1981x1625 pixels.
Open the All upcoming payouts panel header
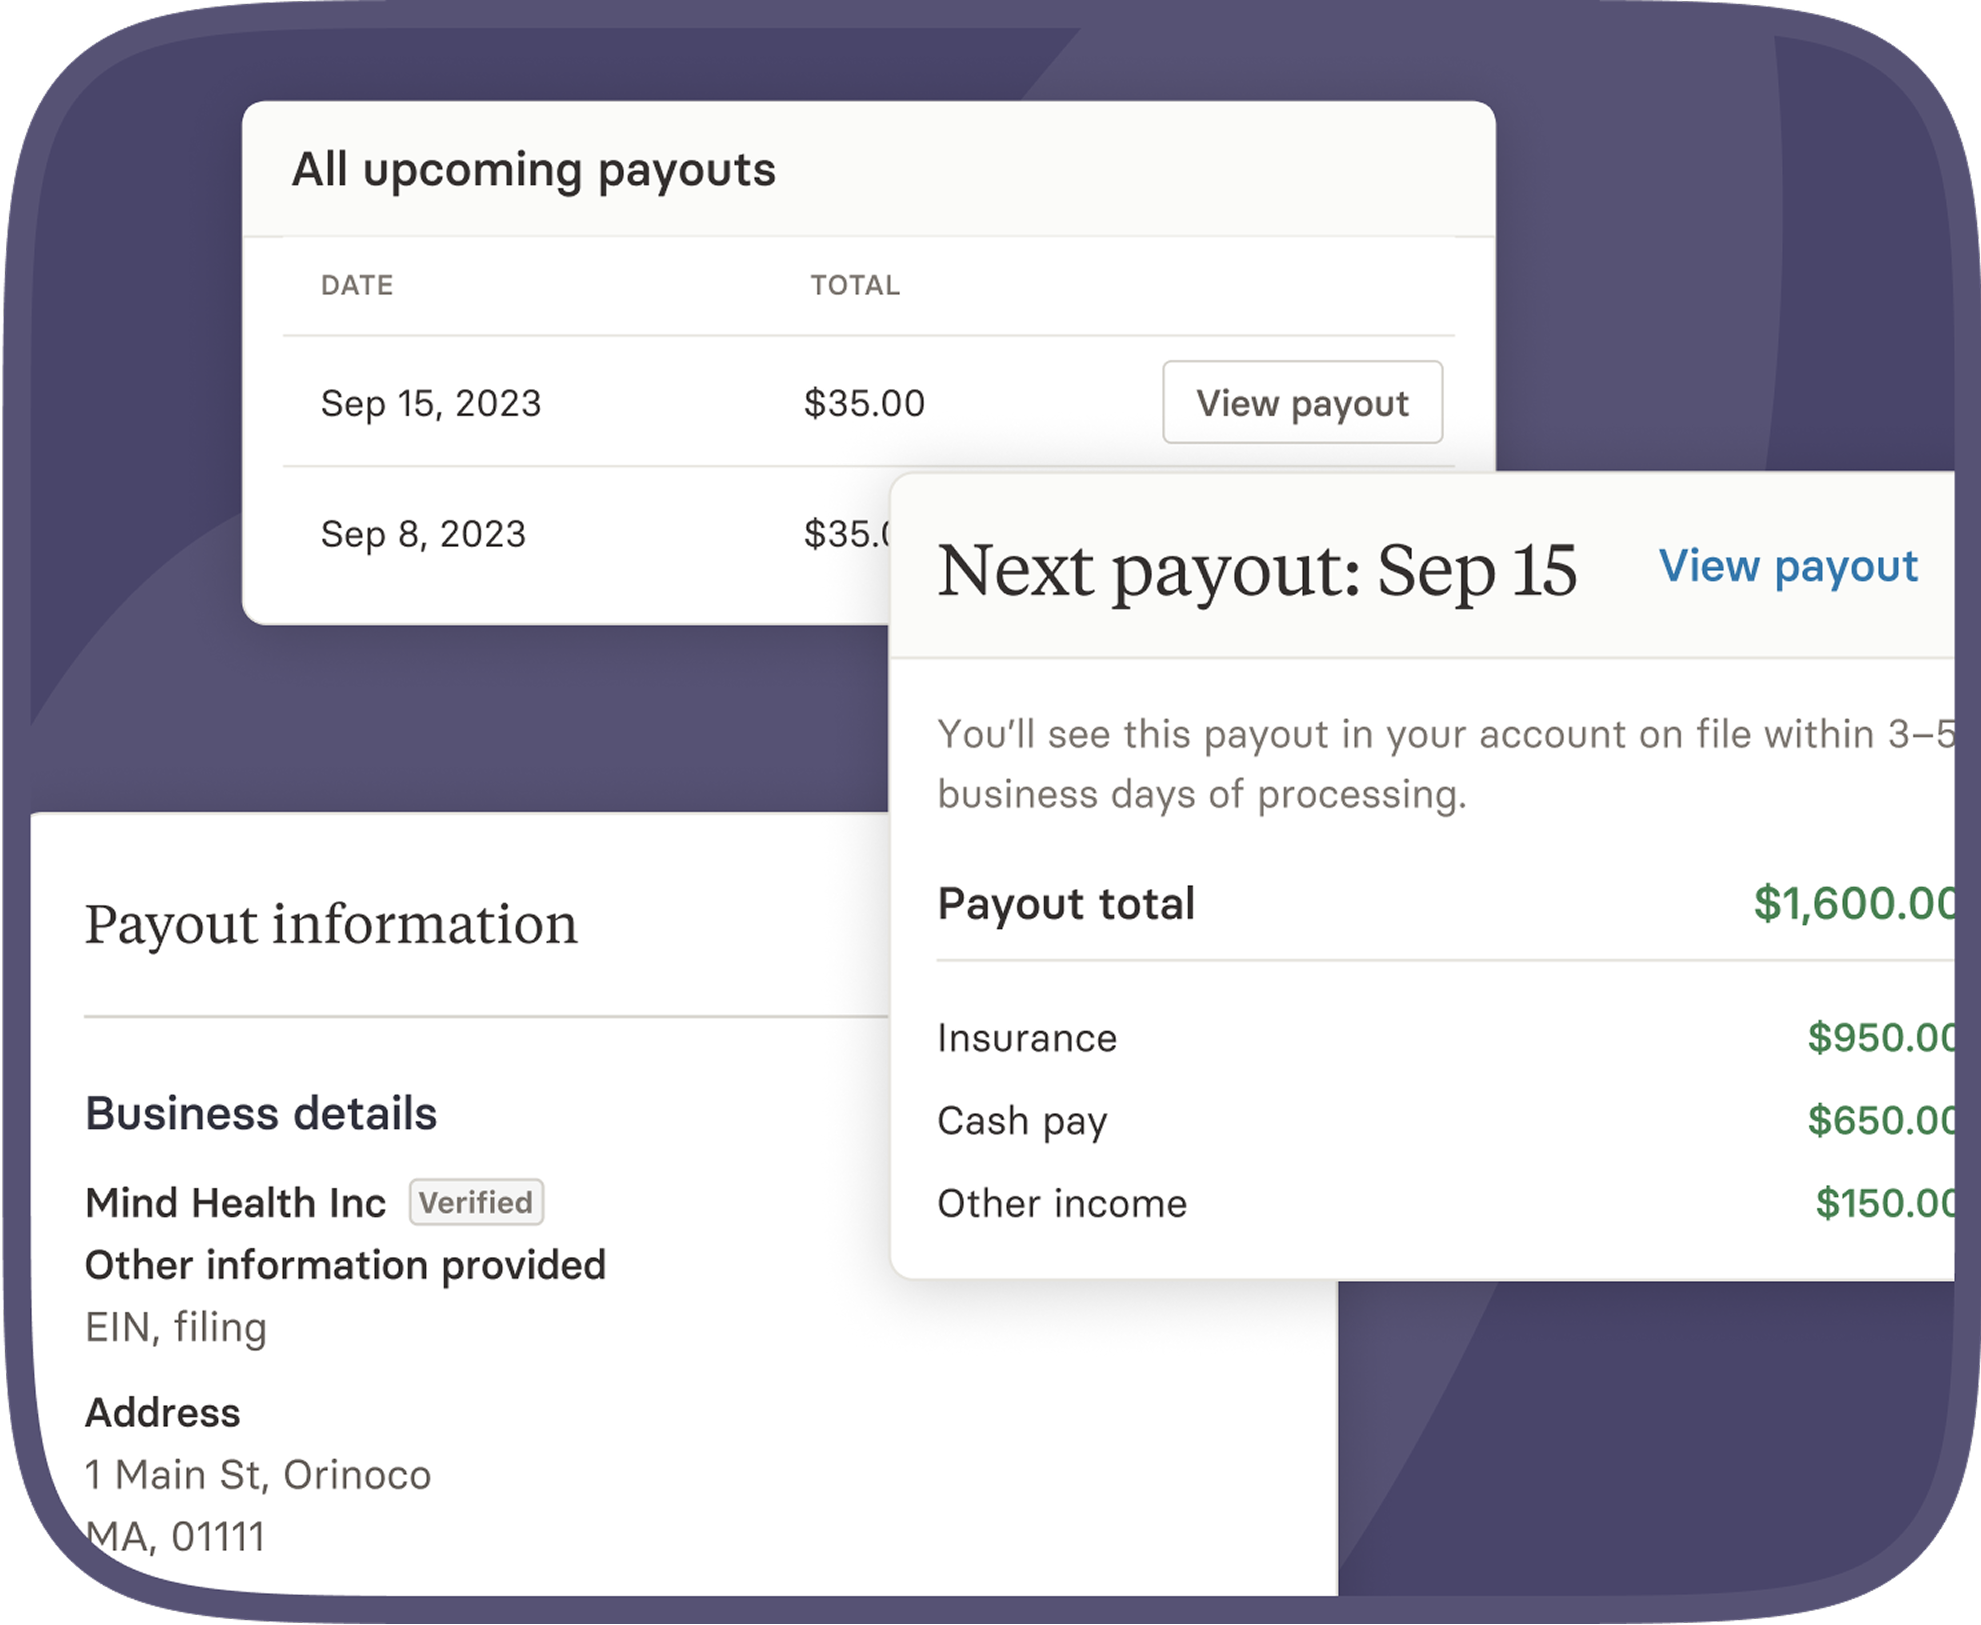click(534, 168)
